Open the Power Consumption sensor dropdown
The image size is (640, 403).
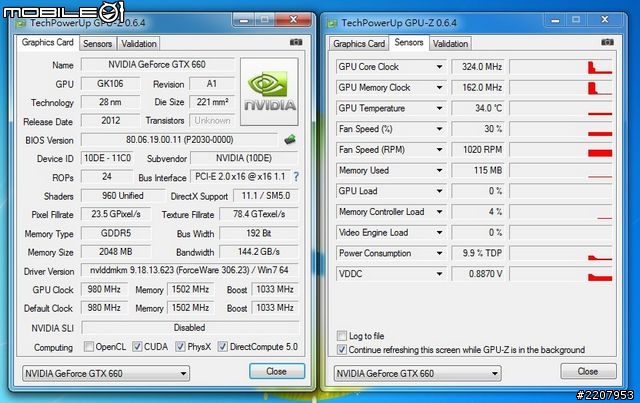click(x=439, y=253)
